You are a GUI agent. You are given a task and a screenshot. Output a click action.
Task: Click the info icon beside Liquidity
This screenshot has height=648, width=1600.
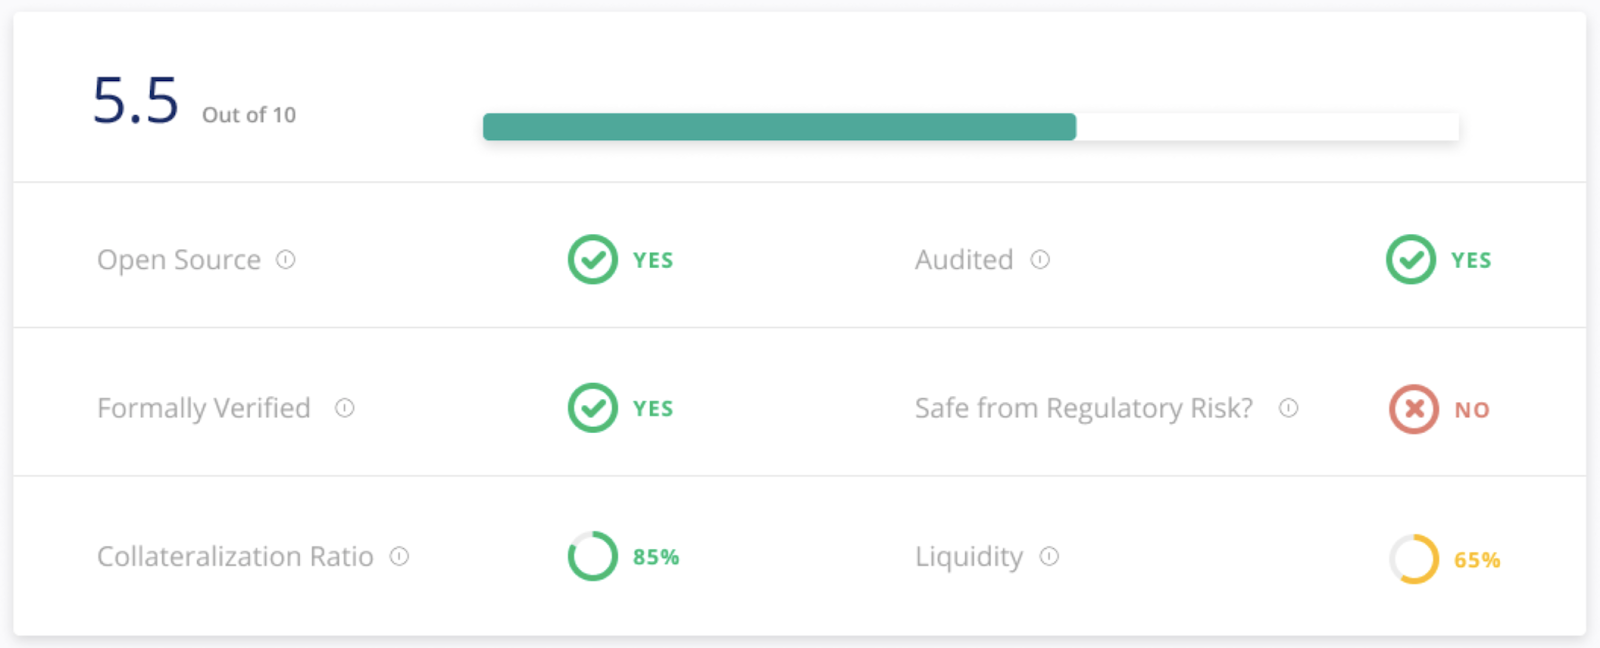pyautogui.click(x=1049, y=556)
